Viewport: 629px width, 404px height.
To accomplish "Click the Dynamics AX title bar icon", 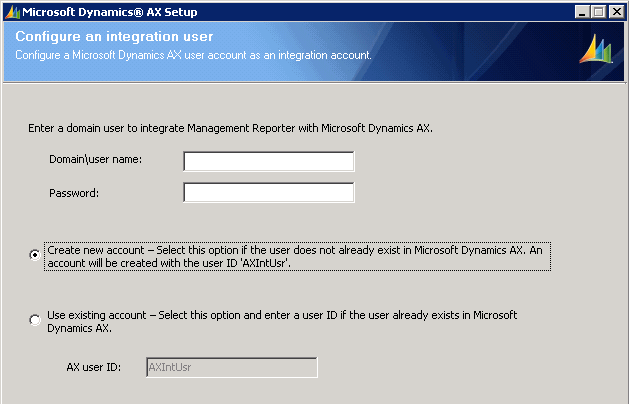I will (x=9, y=12).
